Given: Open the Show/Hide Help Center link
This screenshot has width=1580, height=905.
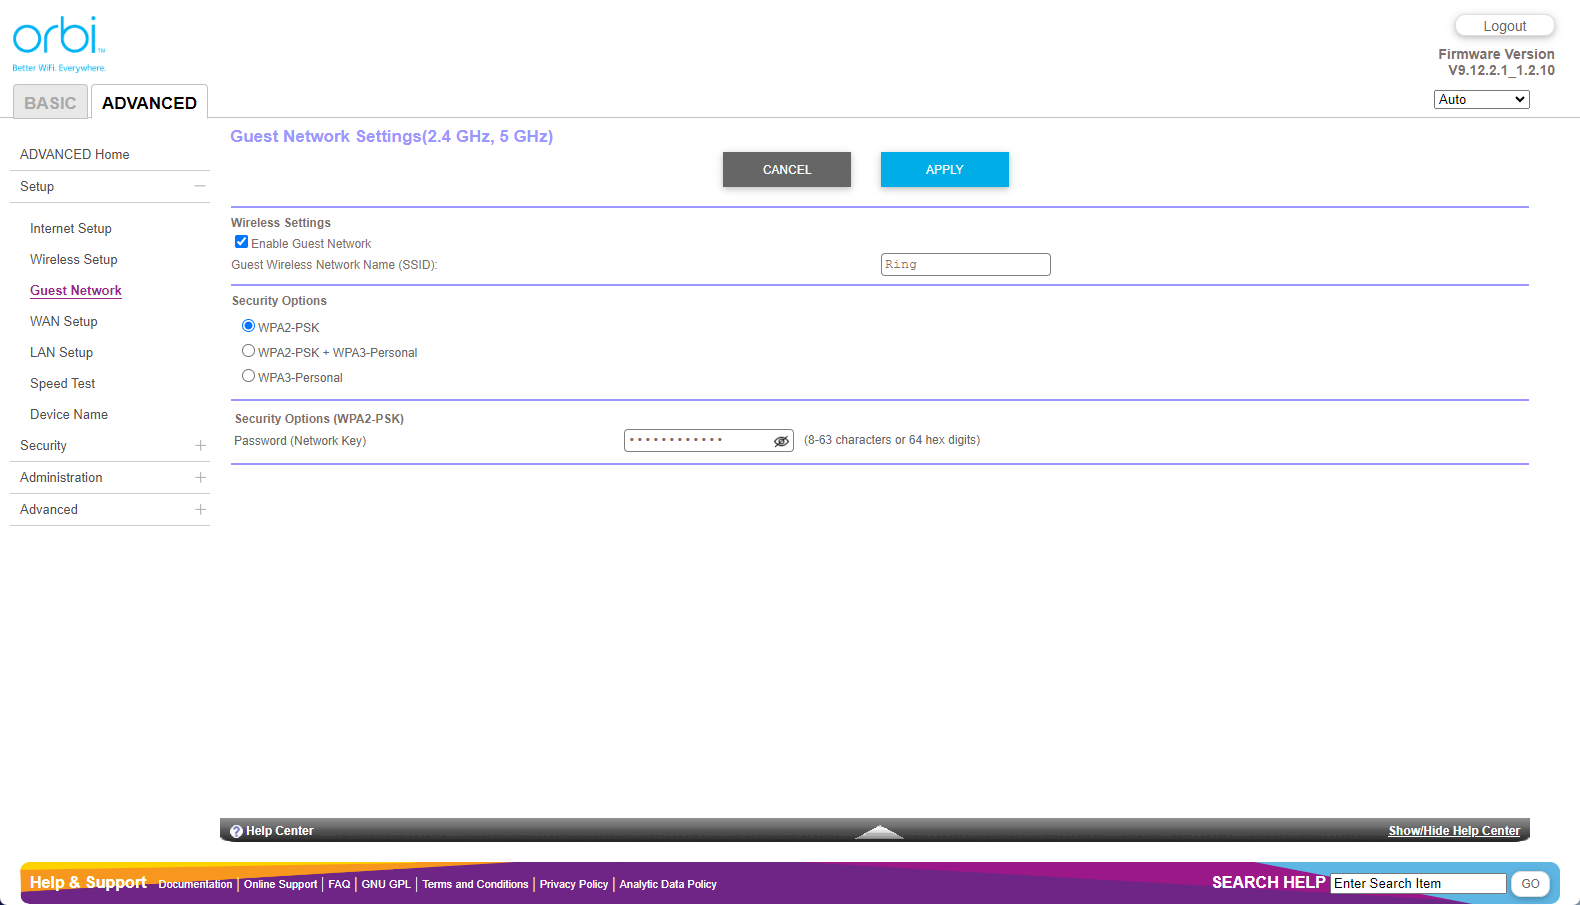Looking at the screenshot, I should 1453,831.
